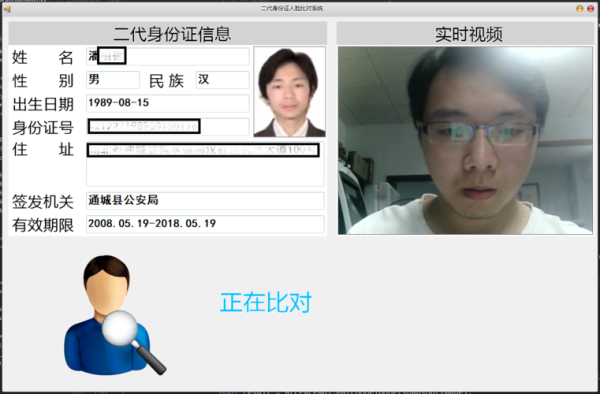Click the 民族 label
Screen dimensions: 600x394
(166, 81)
